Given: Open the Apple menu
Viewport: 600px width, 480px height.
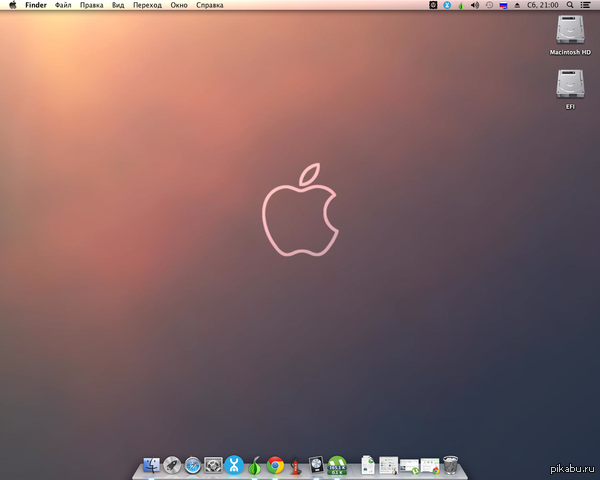Looking at the screenshot, I should point(13,5).
